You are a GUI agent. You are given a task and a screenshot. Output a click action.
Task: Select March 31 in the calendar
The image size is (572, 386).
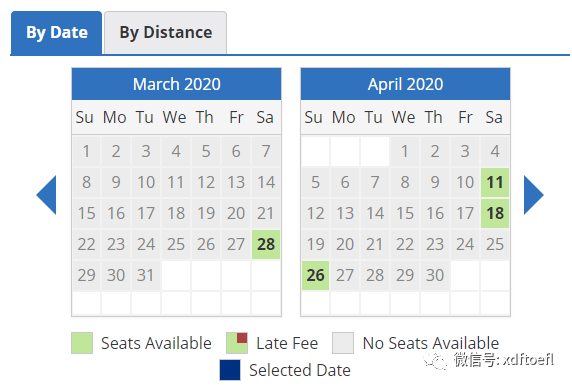point(146,275)
